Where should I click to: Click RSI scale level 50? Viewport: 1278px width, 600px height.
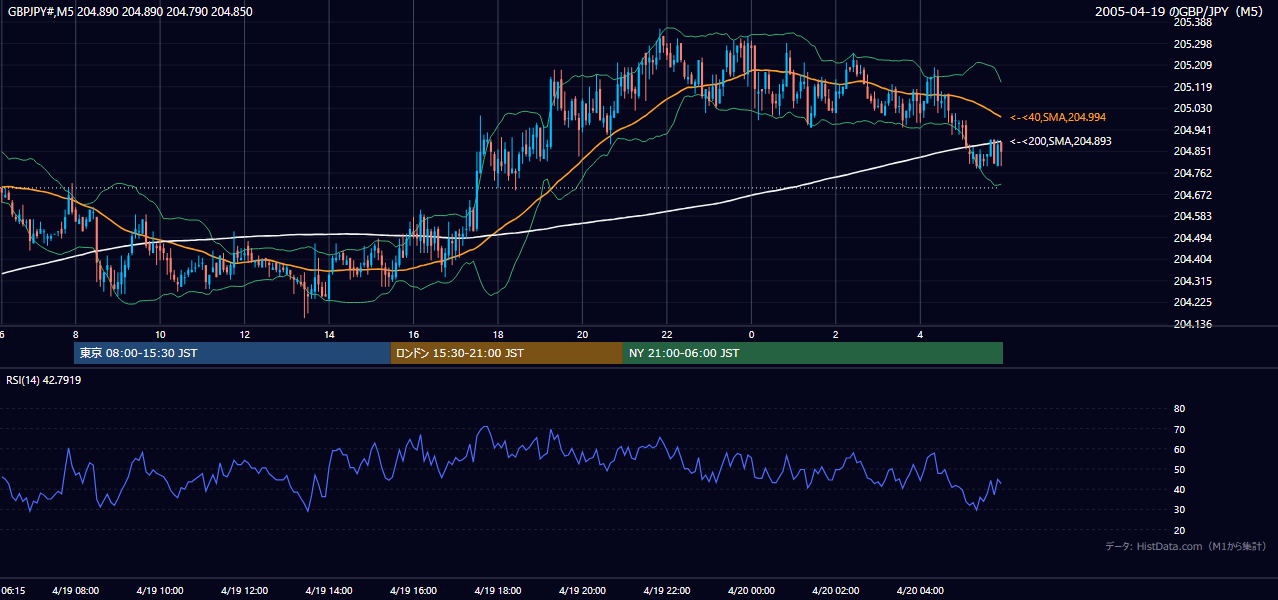click(1179, 470)
